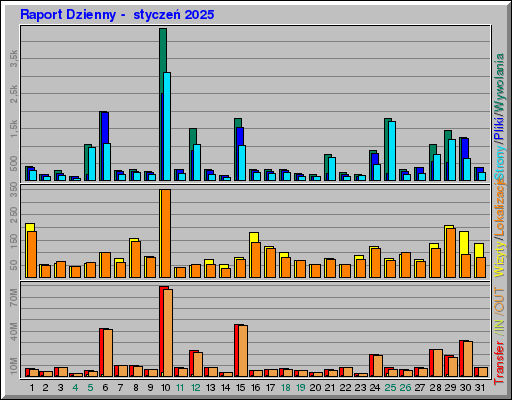Click day label 21 on the x-axis
This screenshot has height=400, width=512.
[x=330, y=388]
